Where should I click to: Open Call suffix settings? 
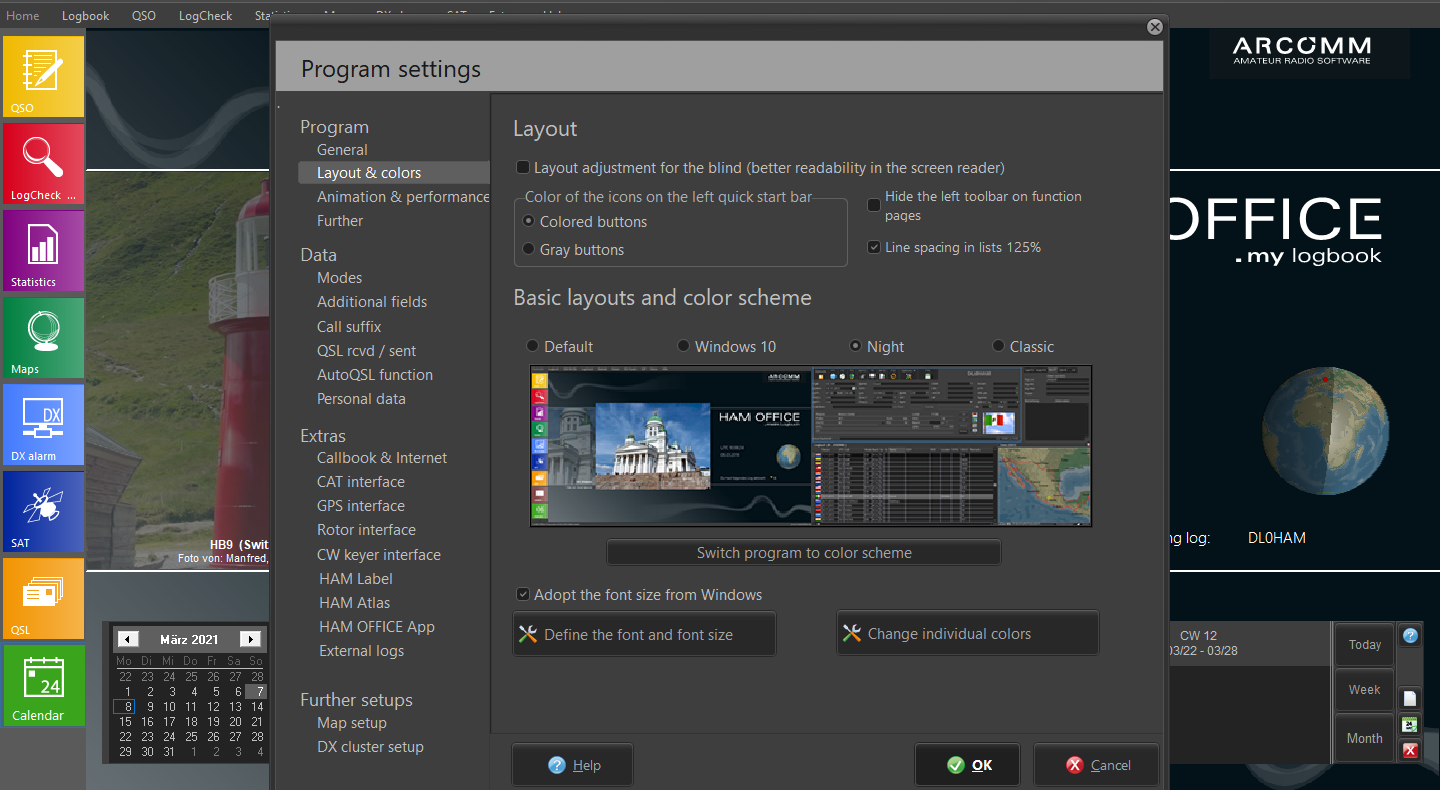click(349, 327)
